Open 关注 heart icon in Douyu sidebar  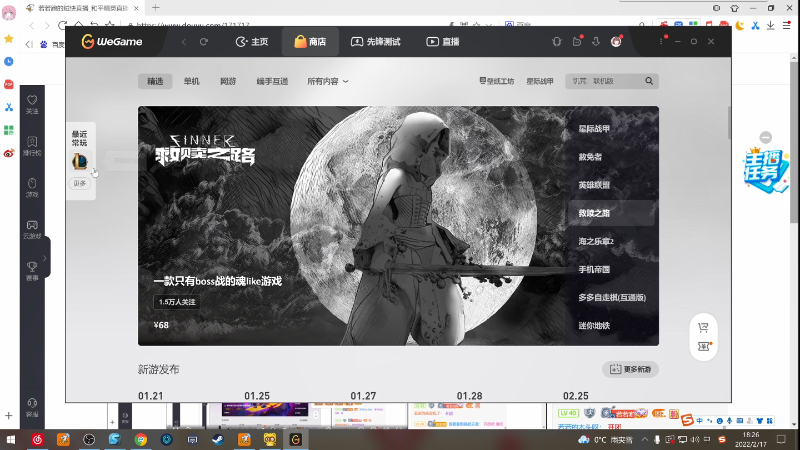(x=32, y=104)
